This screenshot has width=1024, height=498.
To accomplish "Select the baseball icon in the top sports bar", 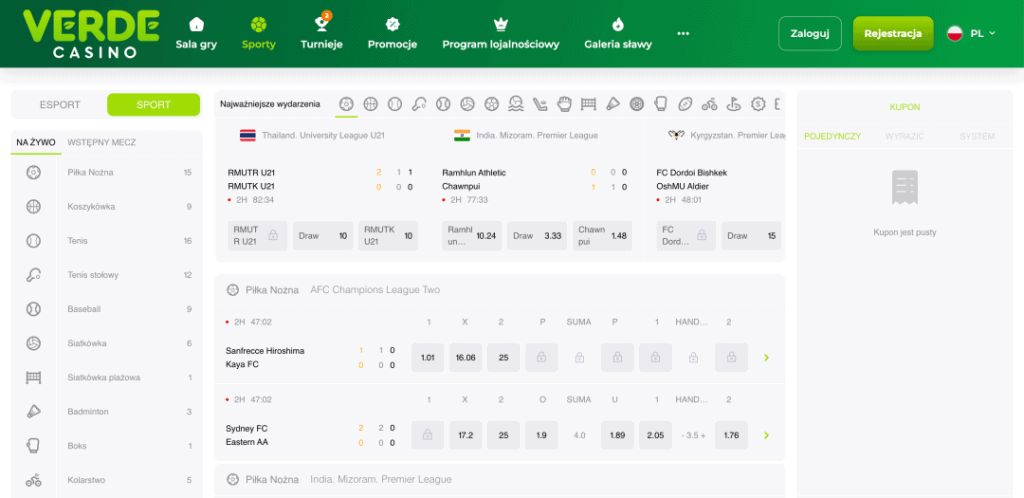I will click(443, 104).
